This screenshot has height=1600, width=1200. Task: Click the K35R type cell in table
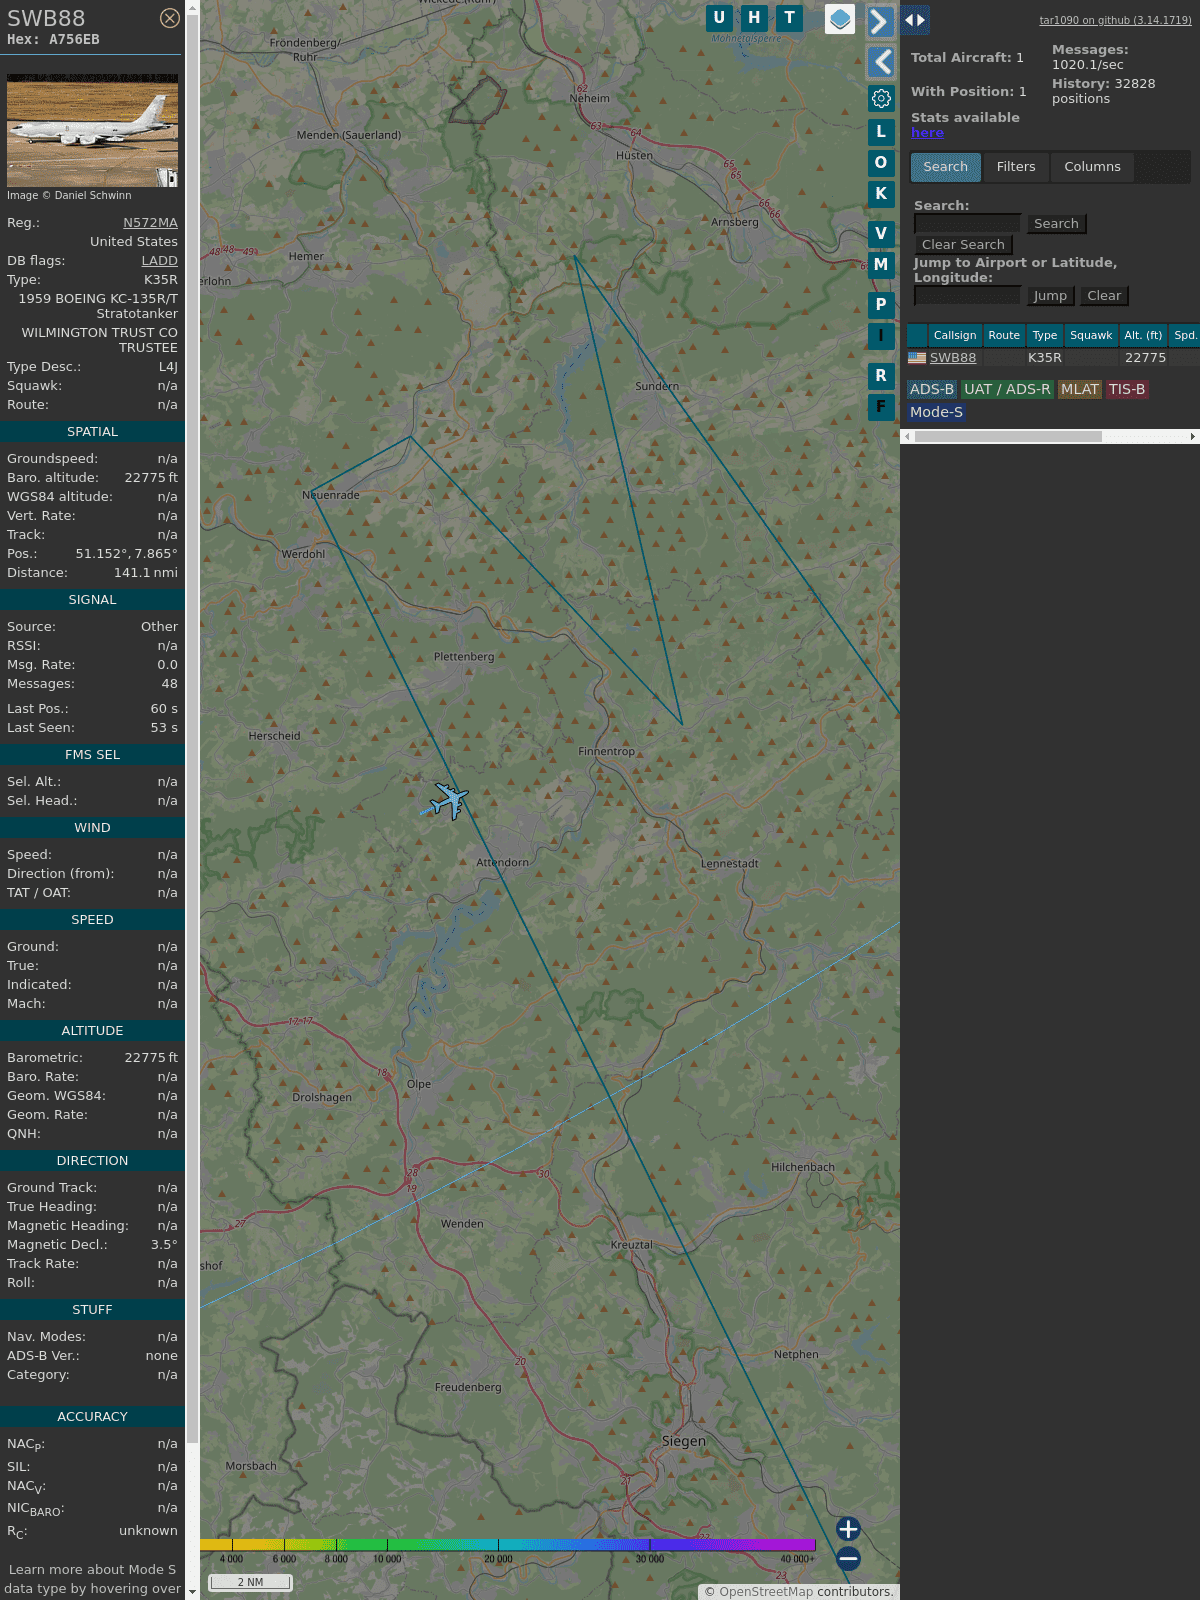click(x=1045, y=358)
